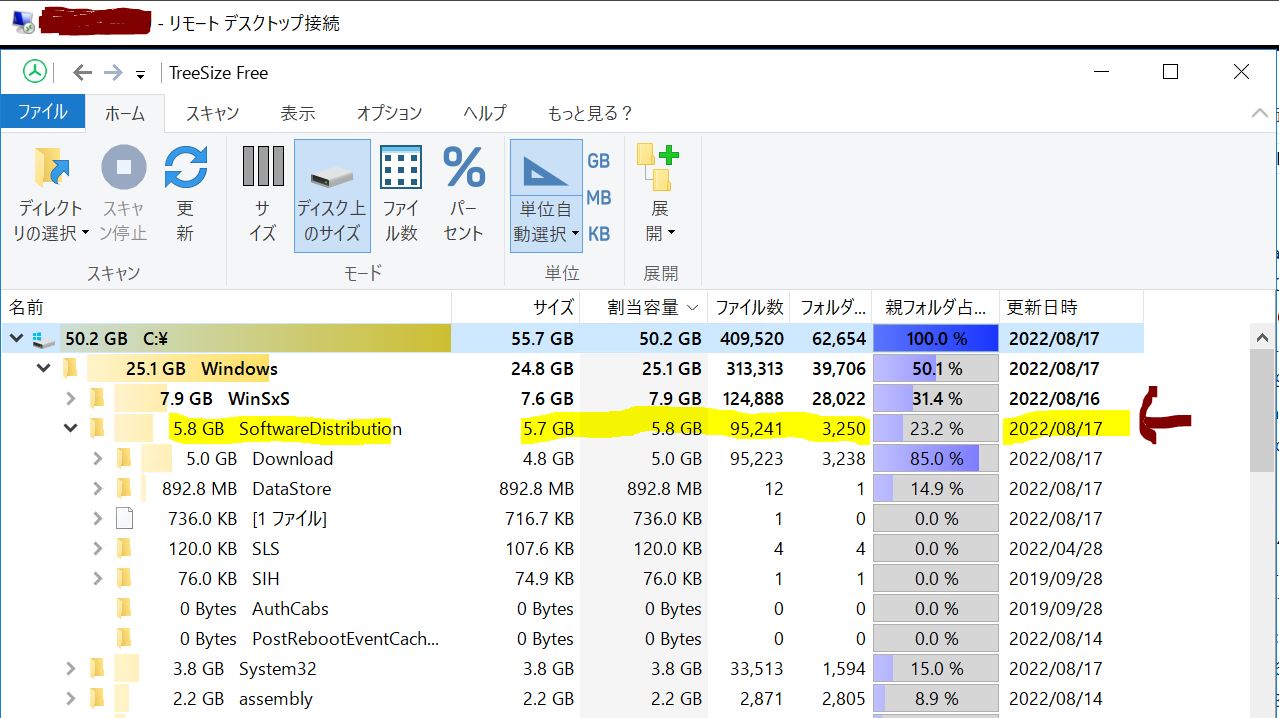Sort by the Allocated column header
This screenshot has width=1279, height=718.
click(x=643, y=308)
